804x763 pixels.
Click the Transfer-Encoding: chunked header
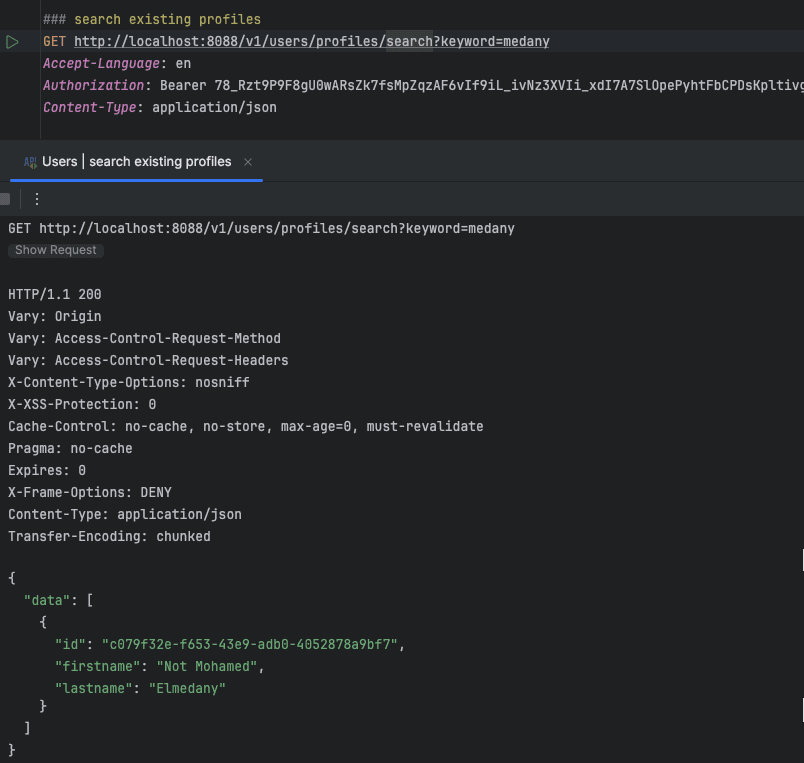click(x=109, y=537)
